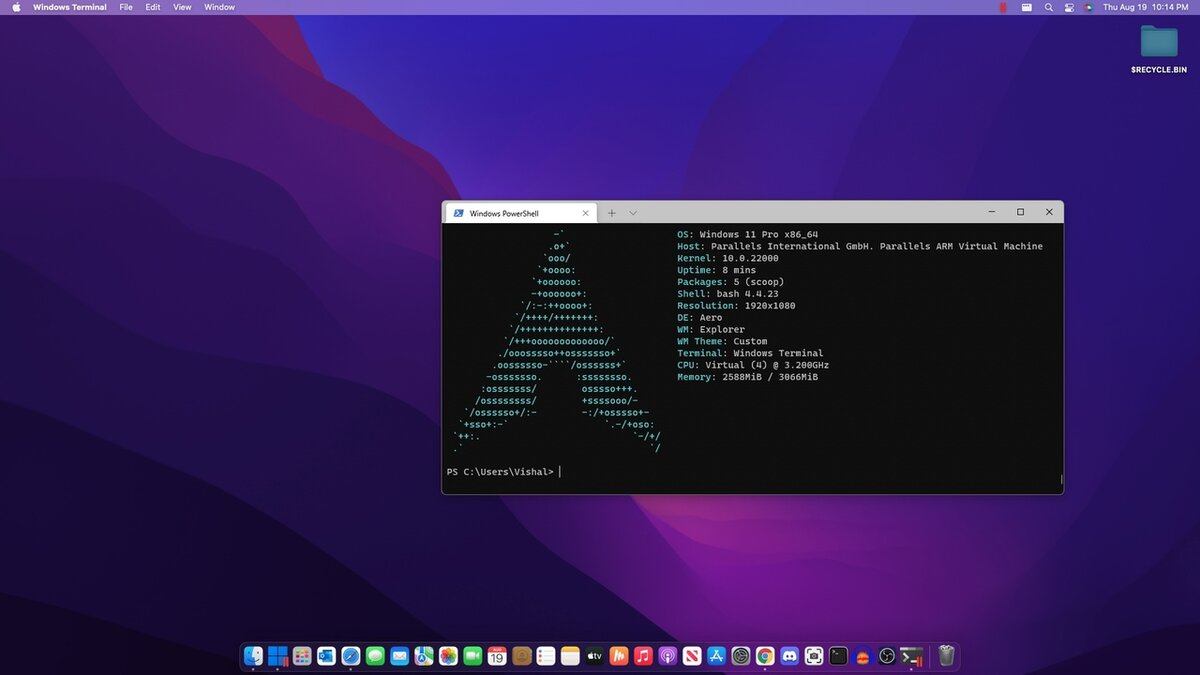The image size is (1200, 675).
Task: Open Maps from the Dock
Action: click(424, 656)
